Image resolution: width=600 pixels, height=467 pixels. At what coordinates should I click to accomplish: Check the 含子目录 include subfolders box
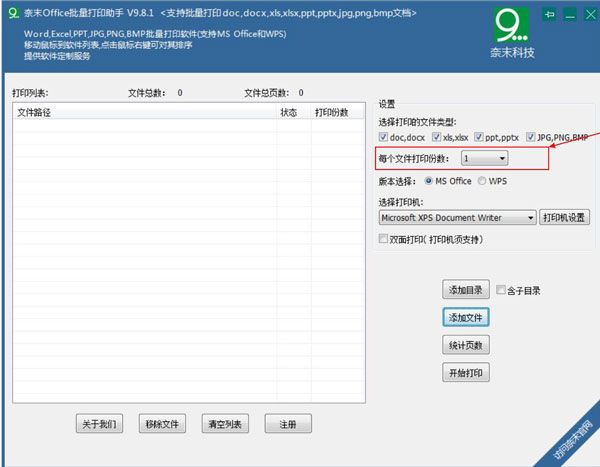tap(501, 290)
